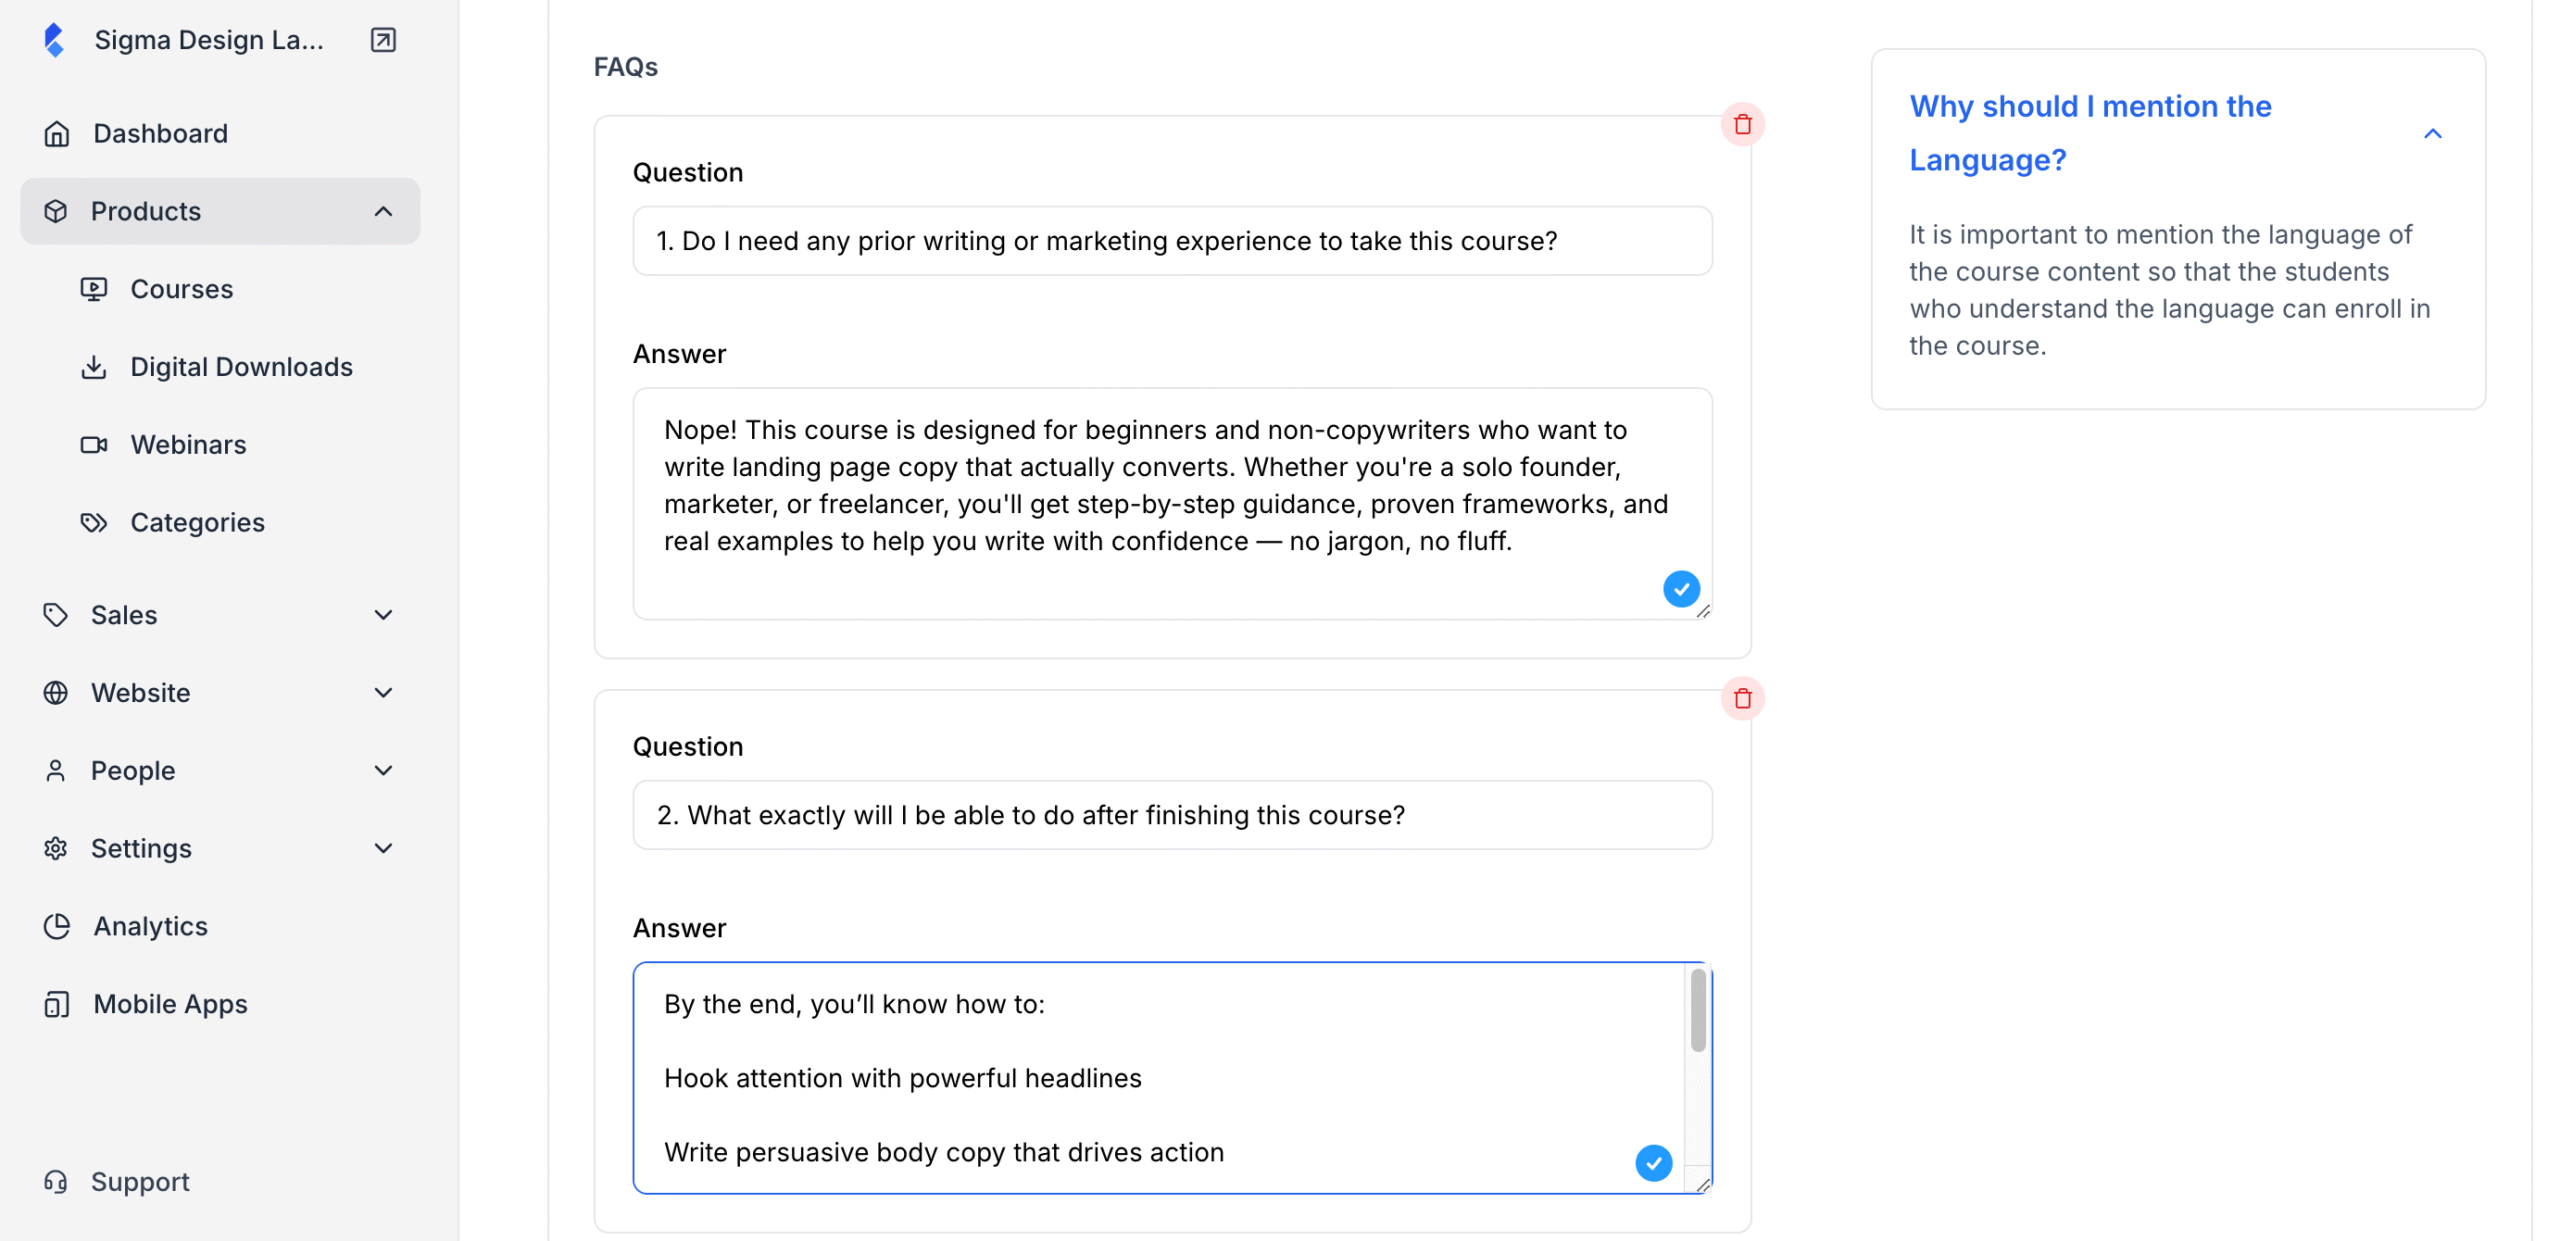The image size is (2560, 1241).
Task: Open the Dashboard menu item
Action: pos(220,134)
